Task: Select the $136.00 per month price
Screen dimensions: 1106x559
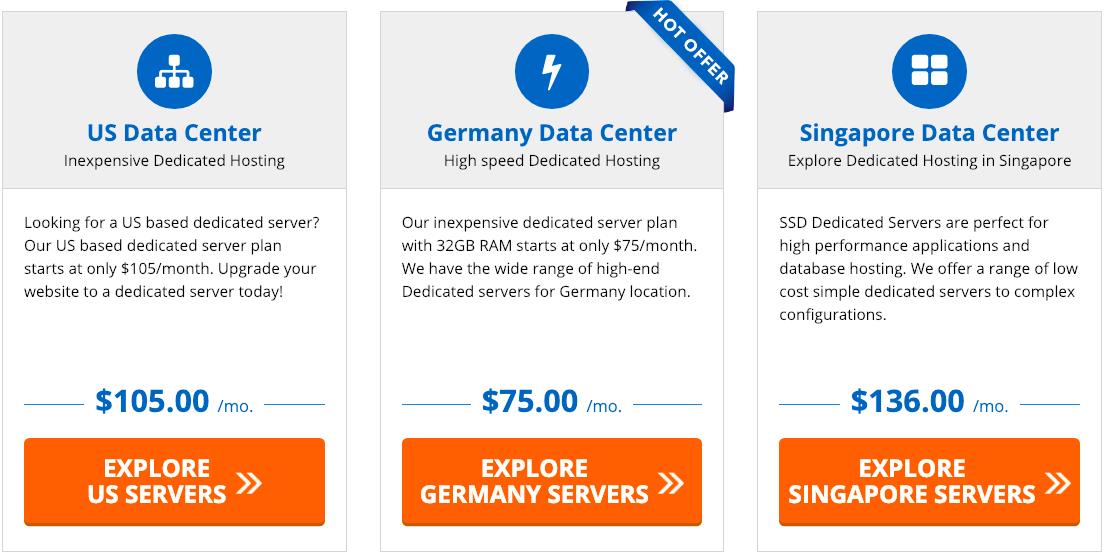Action: (929, 402)
